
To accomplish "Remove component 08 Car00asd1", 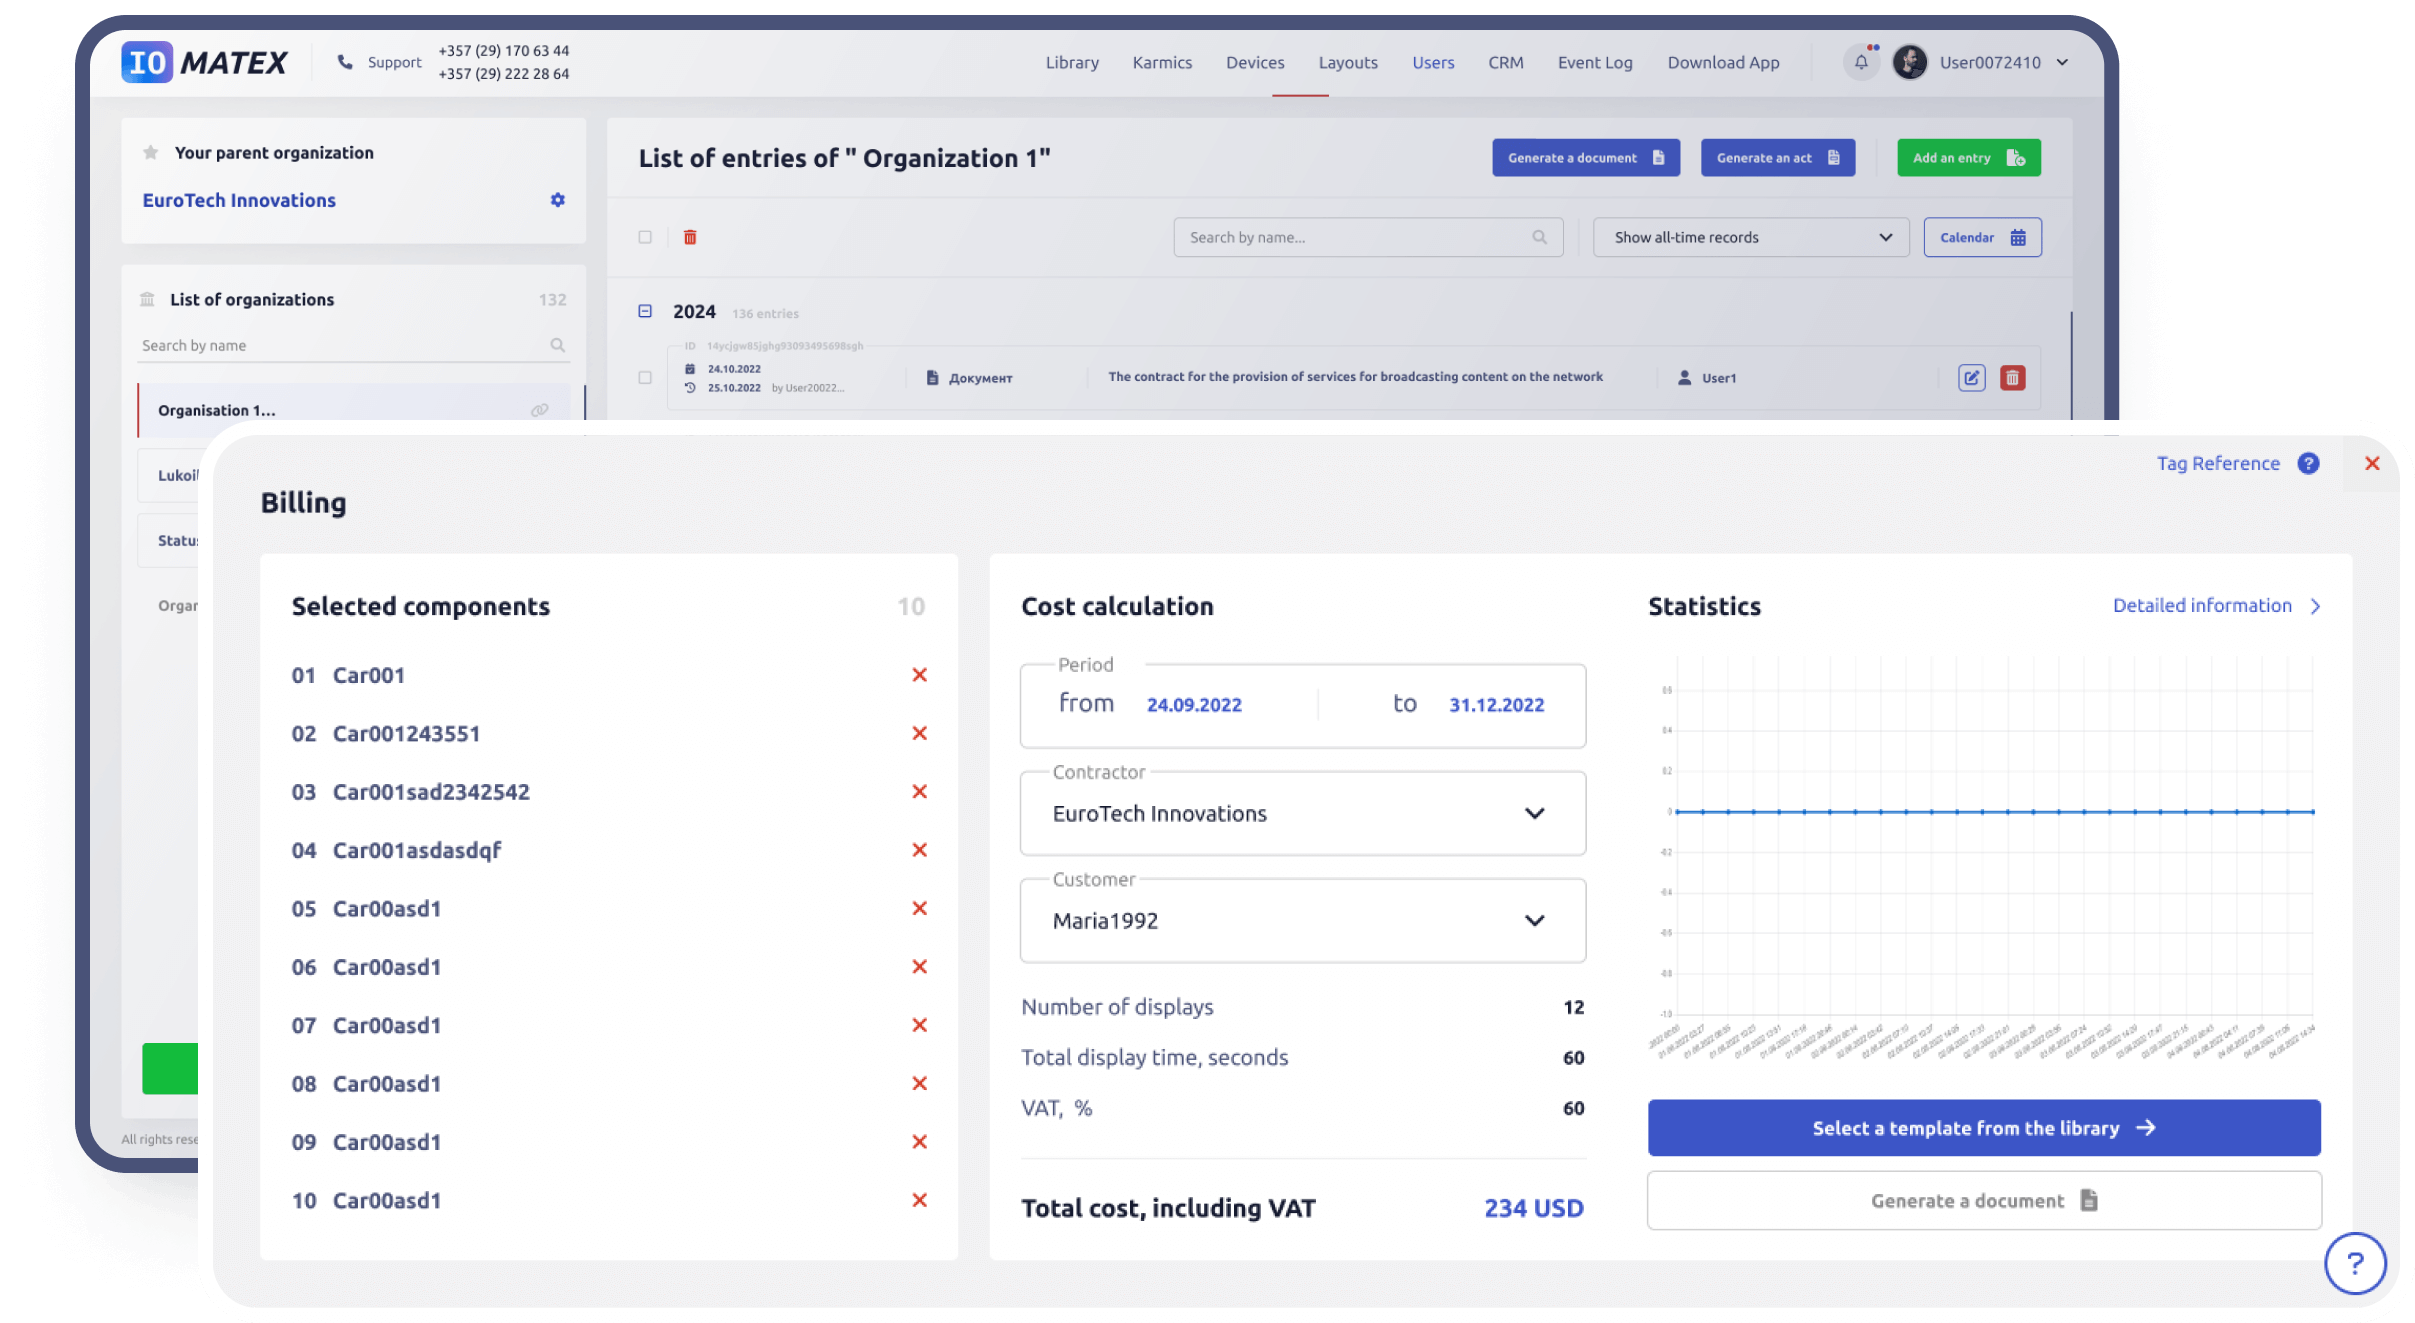I will [920, 1083].
